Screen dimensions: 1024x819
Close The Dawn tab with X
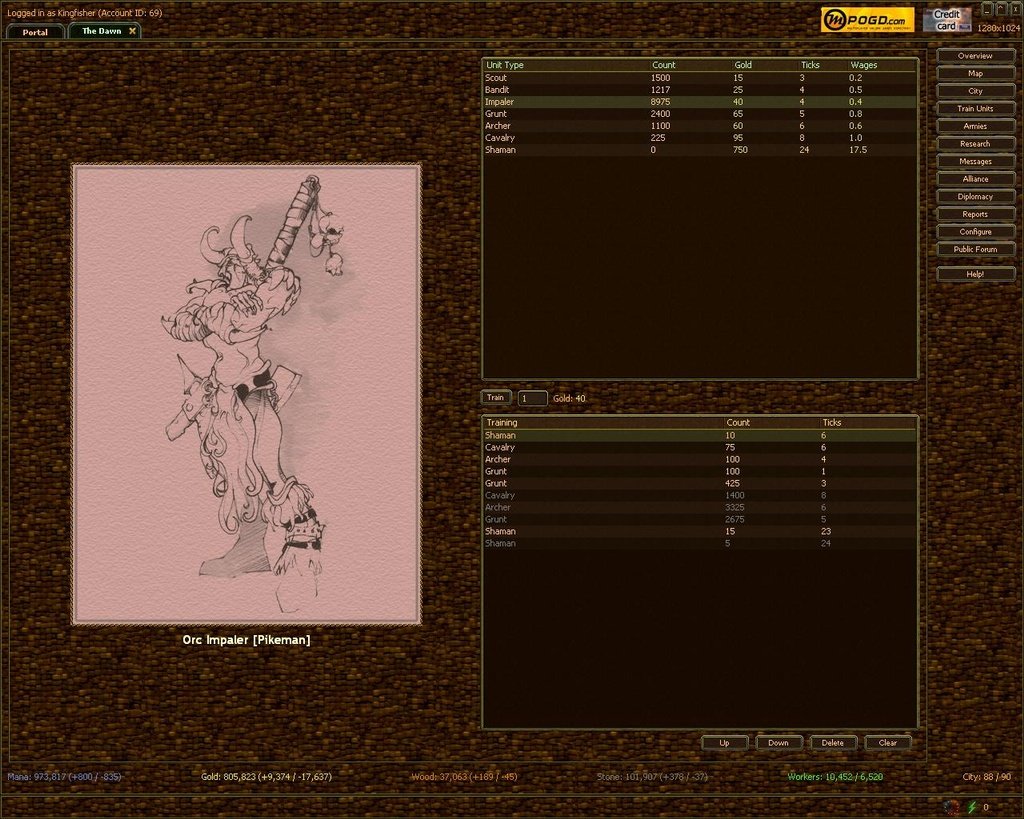click(132, 31)
